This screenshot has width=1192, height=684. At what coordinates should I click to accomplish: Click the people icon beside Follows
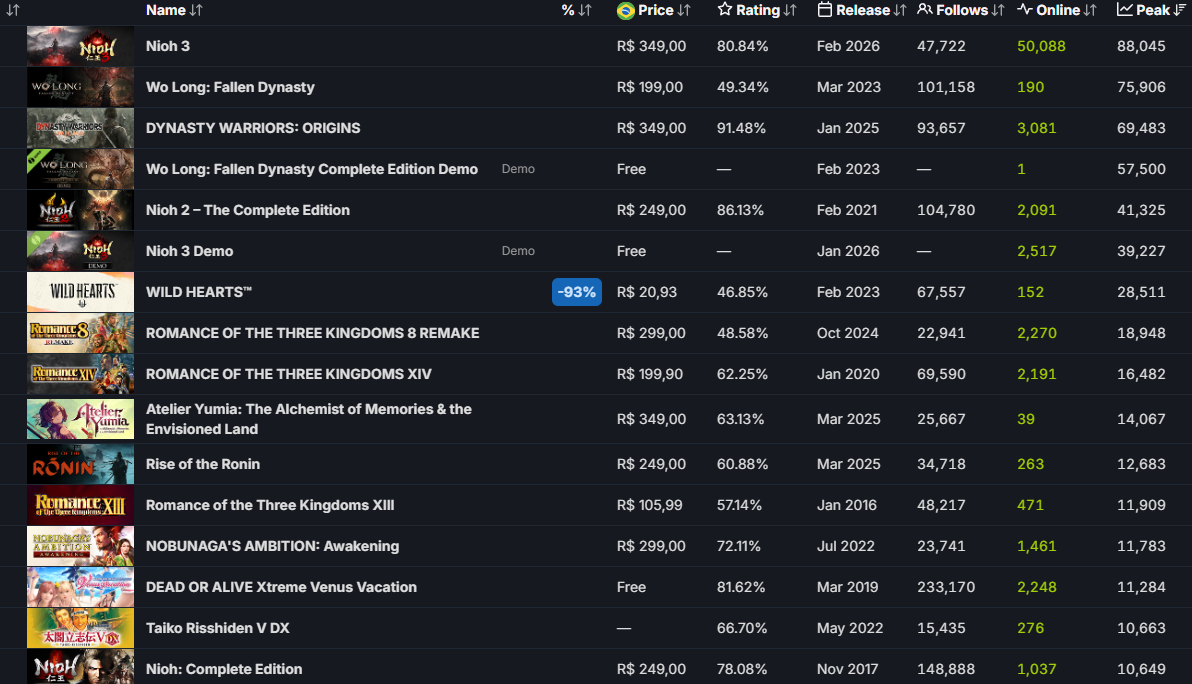pos(925,10)
